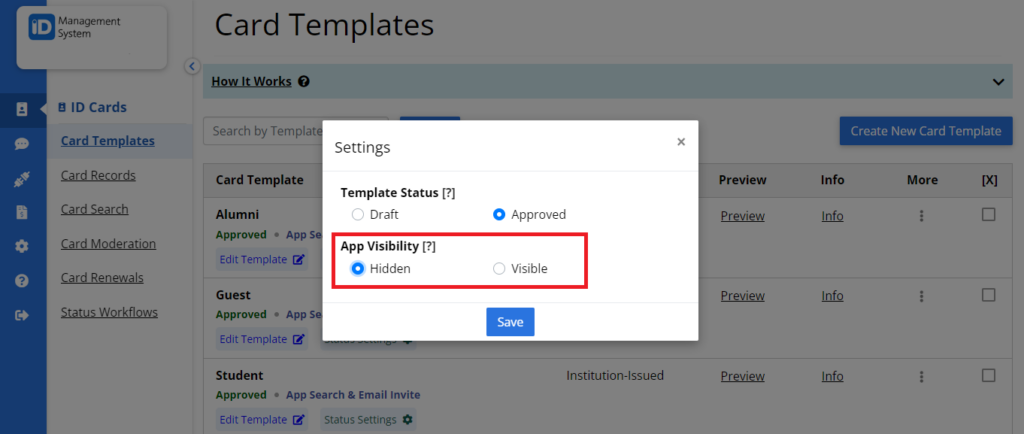Open the Student row three-dot More menu
The height and width of the screenshot is (434, 1024).
click(x=921, y=377)
